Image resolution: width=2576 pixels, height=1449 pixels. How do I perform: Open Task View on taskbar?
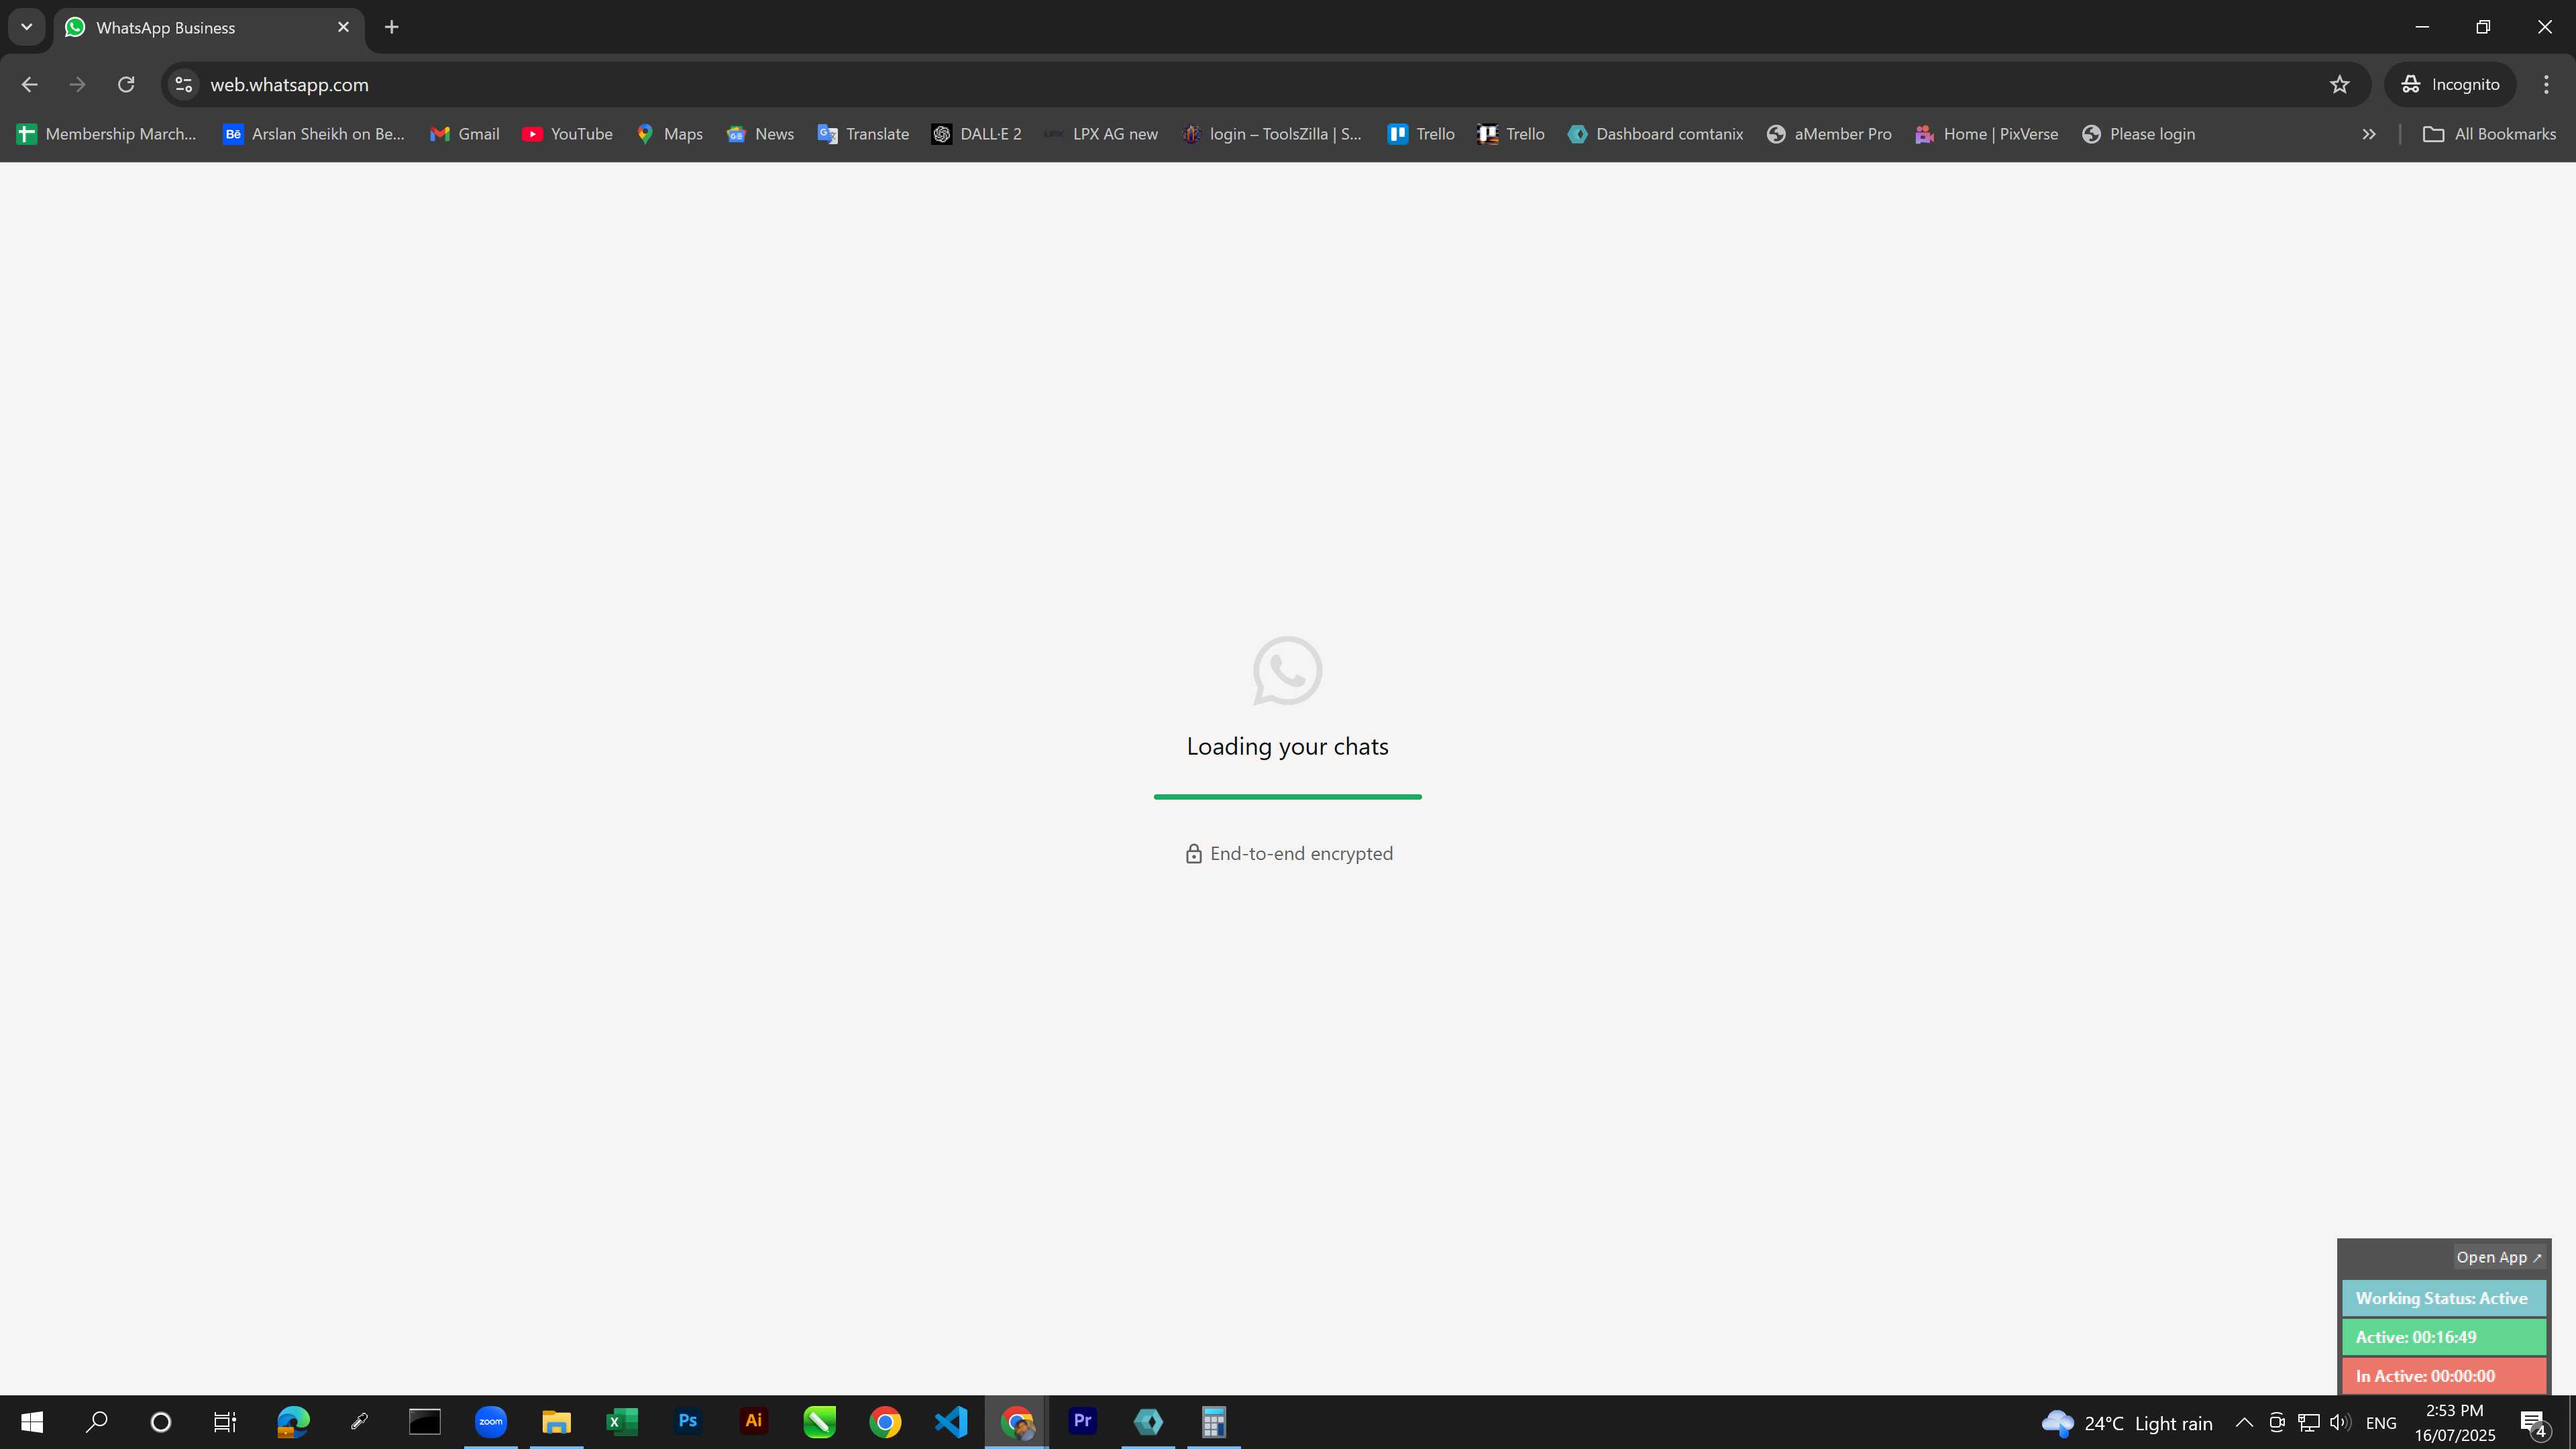point(225,1422)
